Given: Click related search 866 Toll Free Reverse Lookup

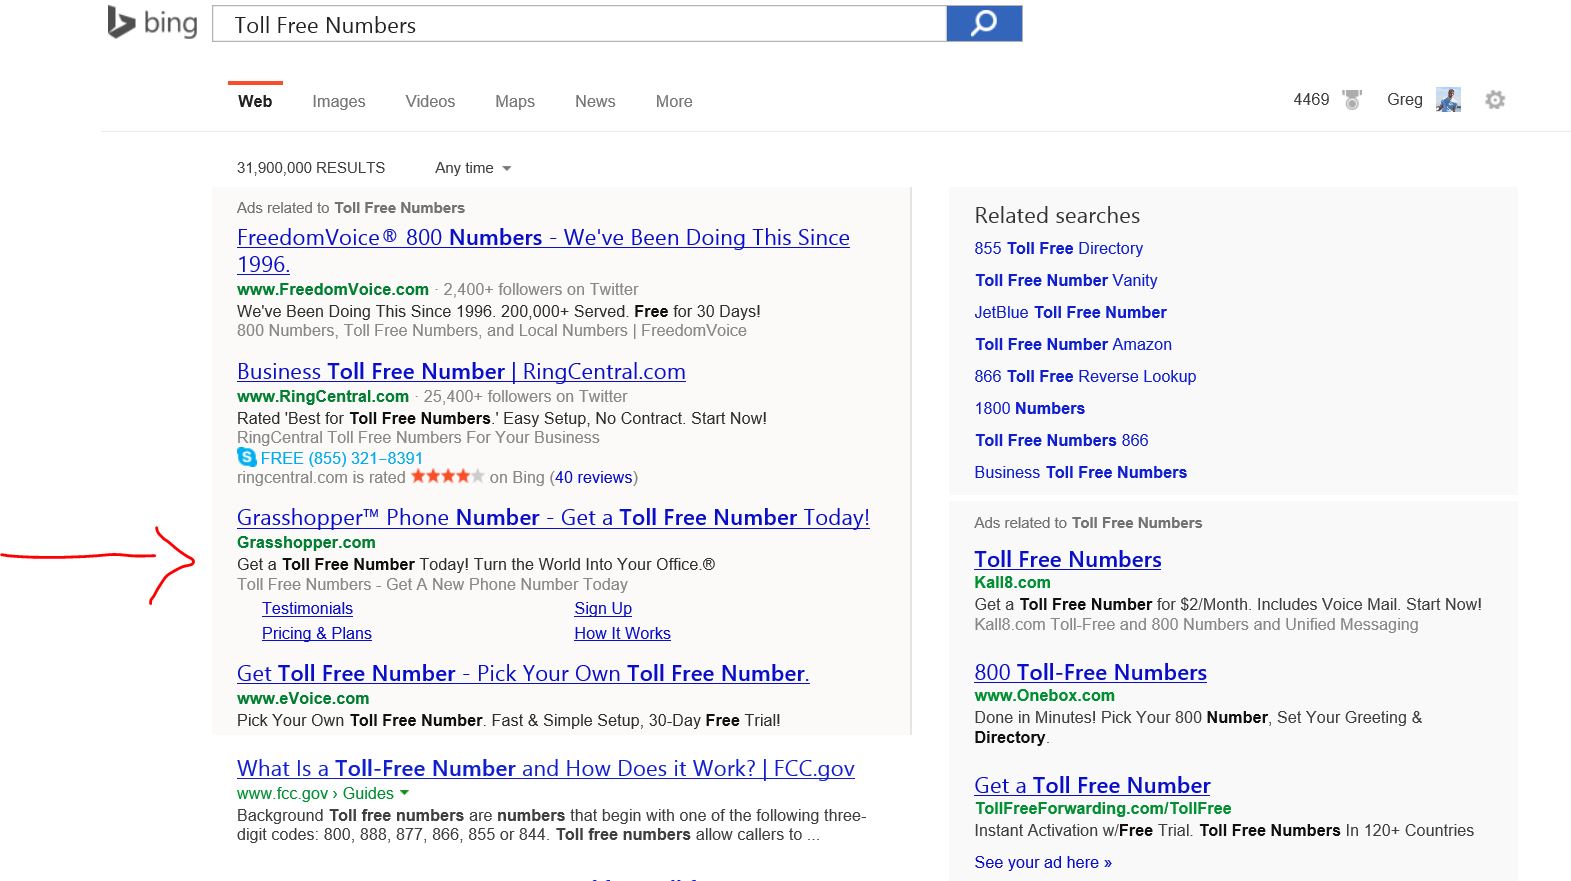Looking at the screenshot, I should pyautogui.click(x=1085, y=376).
